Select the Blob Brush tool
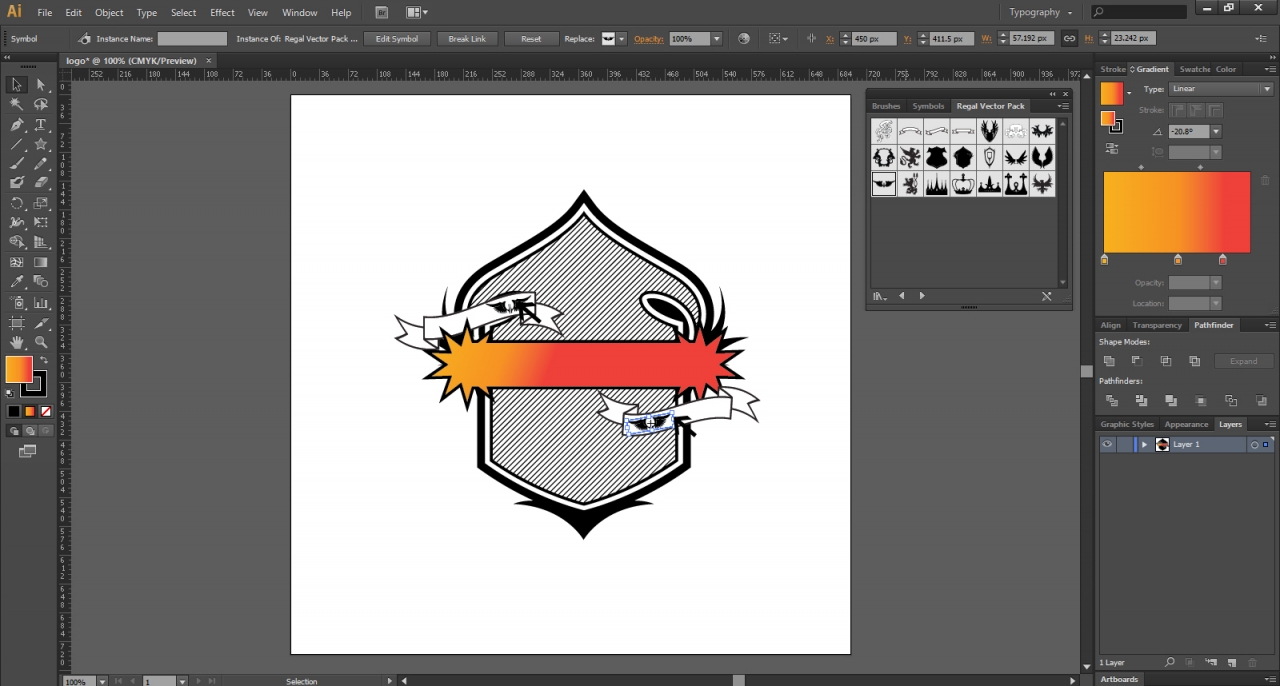1280x686 pixels. pos(17,183)
